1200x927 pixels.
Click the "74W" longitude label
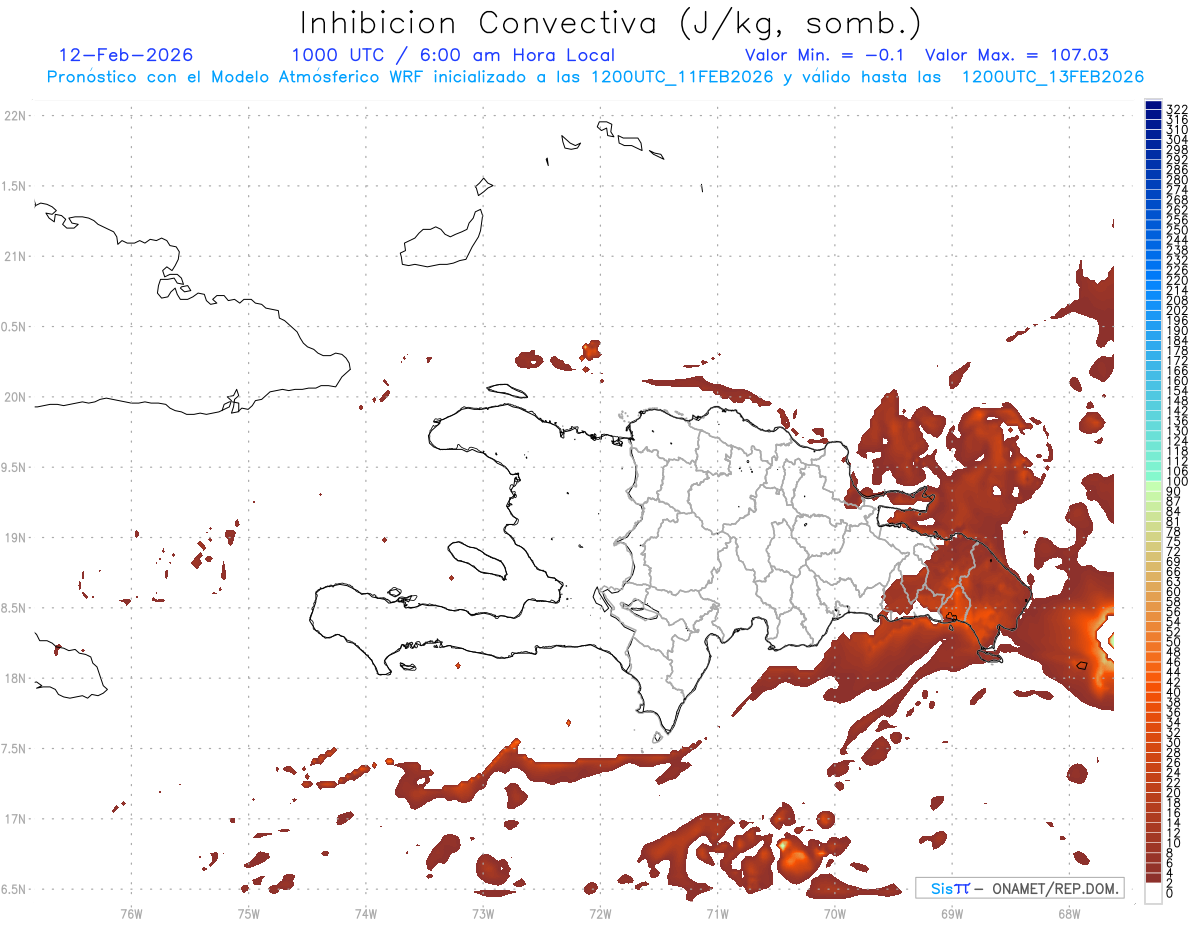[x=365, y=913]
